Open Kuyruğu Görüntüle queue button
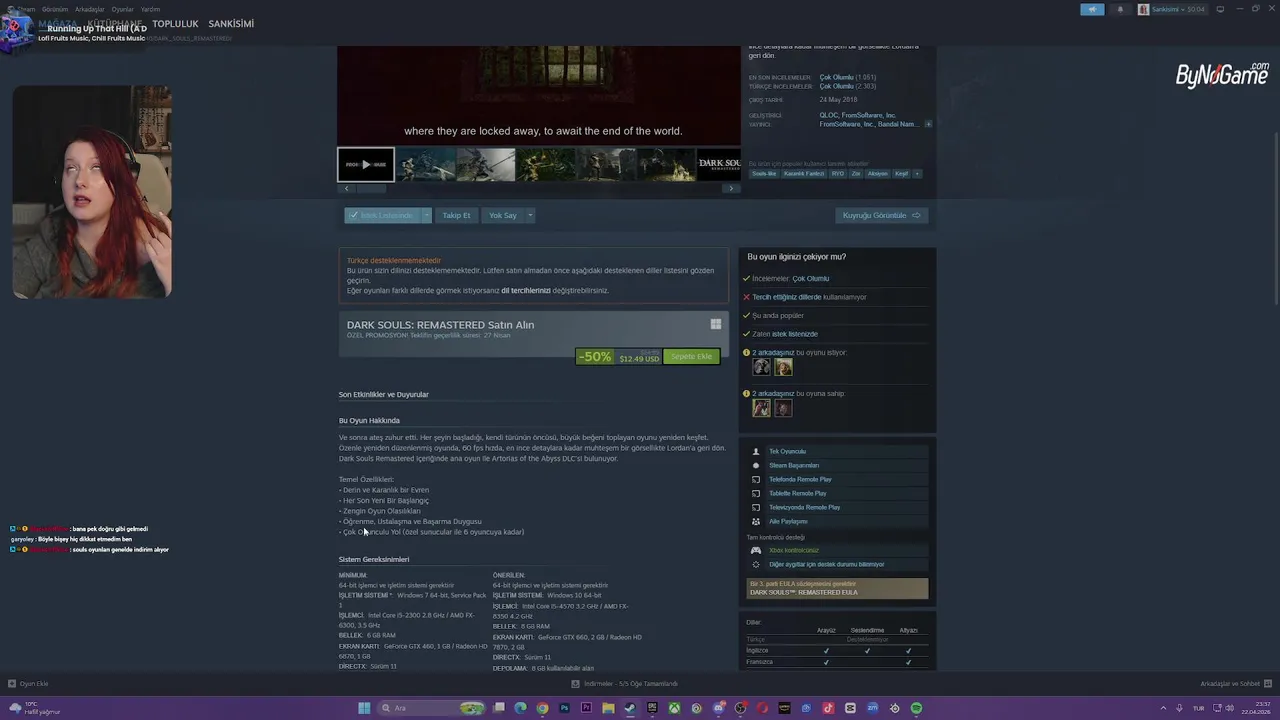The image size is (1280, 720). pyautogui.click(x=881, y=215)
